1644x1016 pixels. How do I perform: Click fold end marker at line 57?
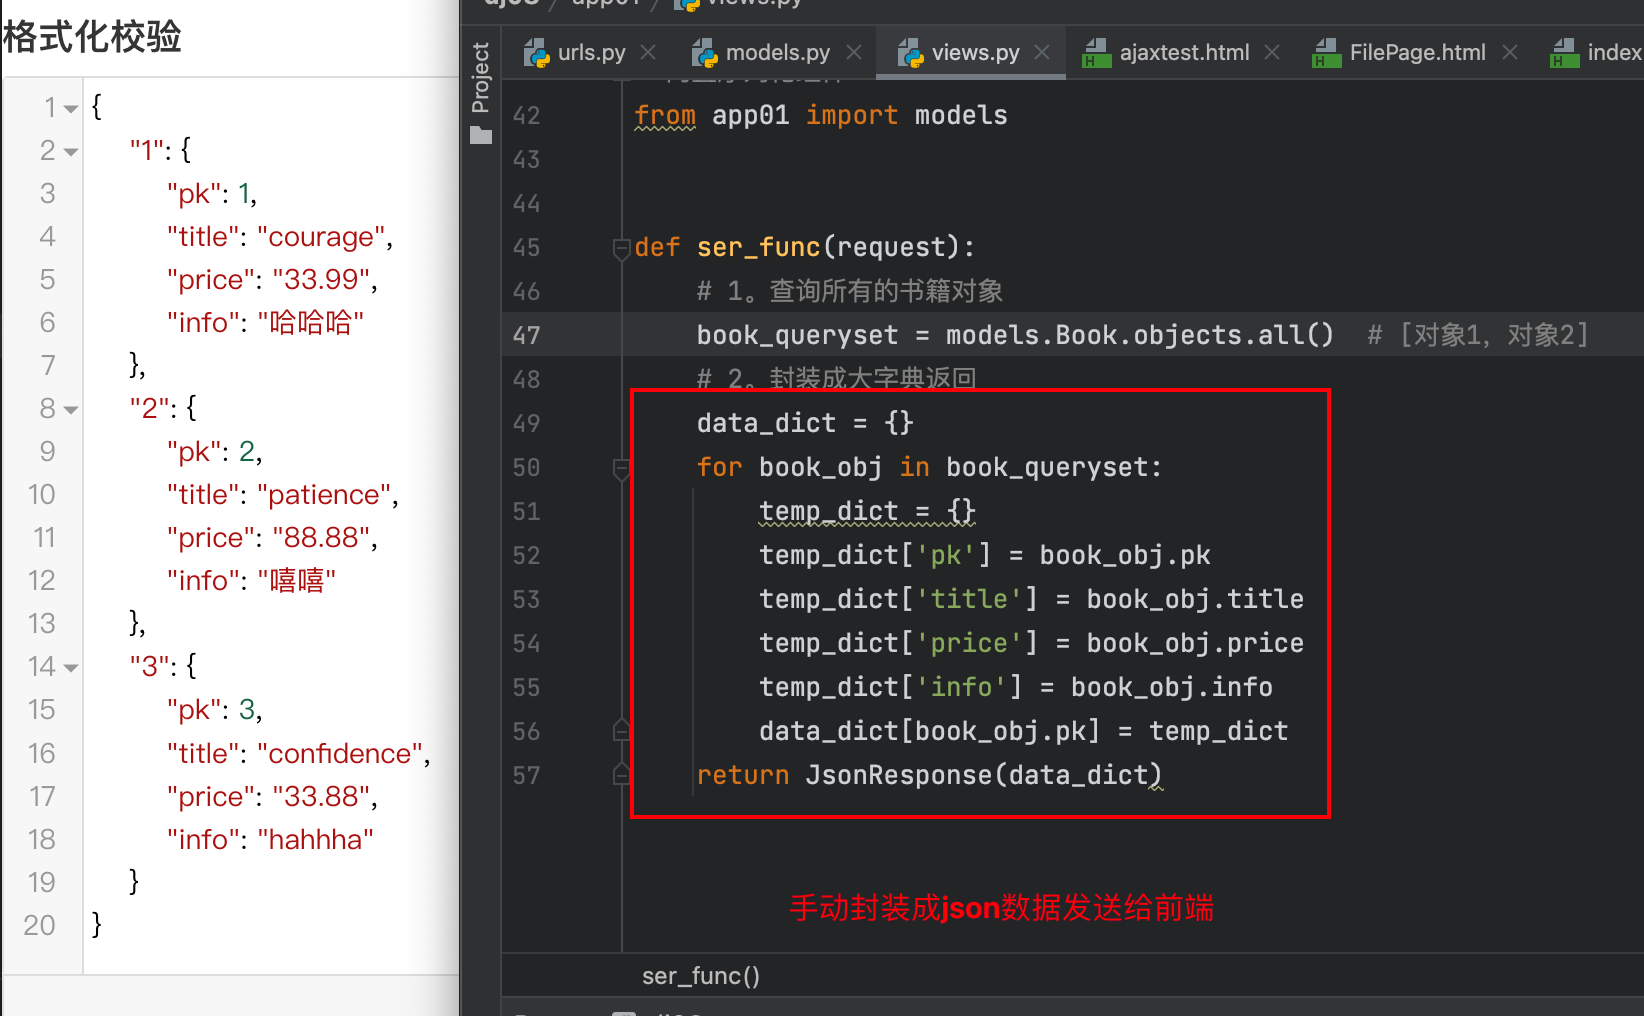pos(621,775)
